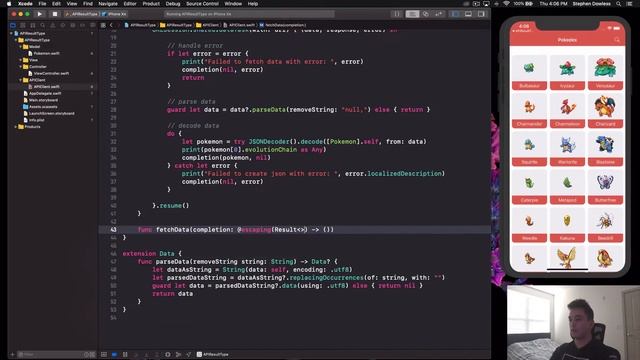Viewport: 640px width, 360px height.
Task: Tap the Butterfree card in simulator
Action: point(605,187)
